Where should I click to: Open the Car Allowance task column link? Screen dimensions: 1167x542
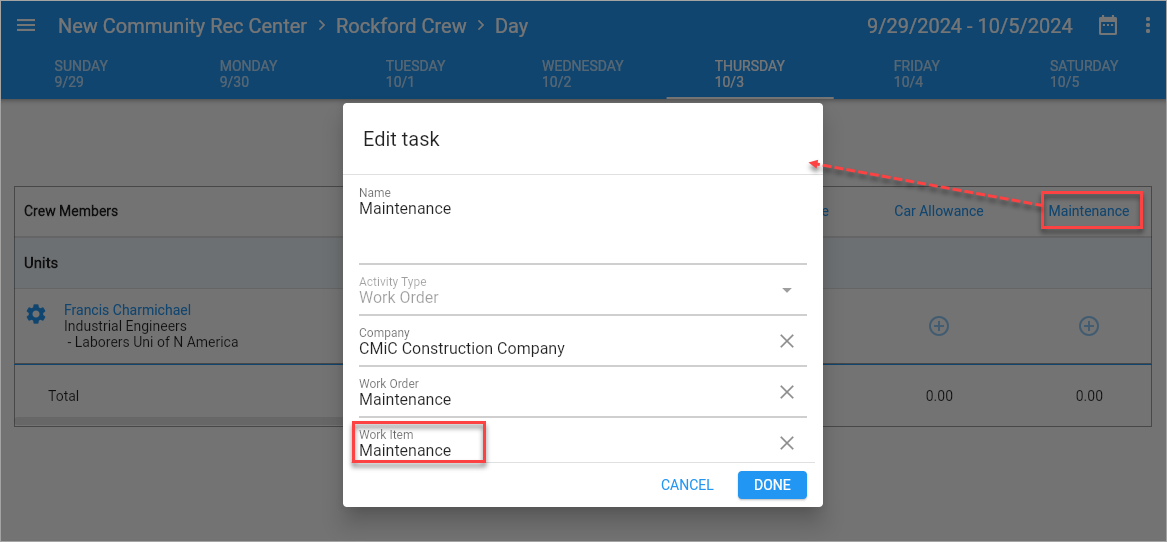pyautogui.click(x=939, y=211)
